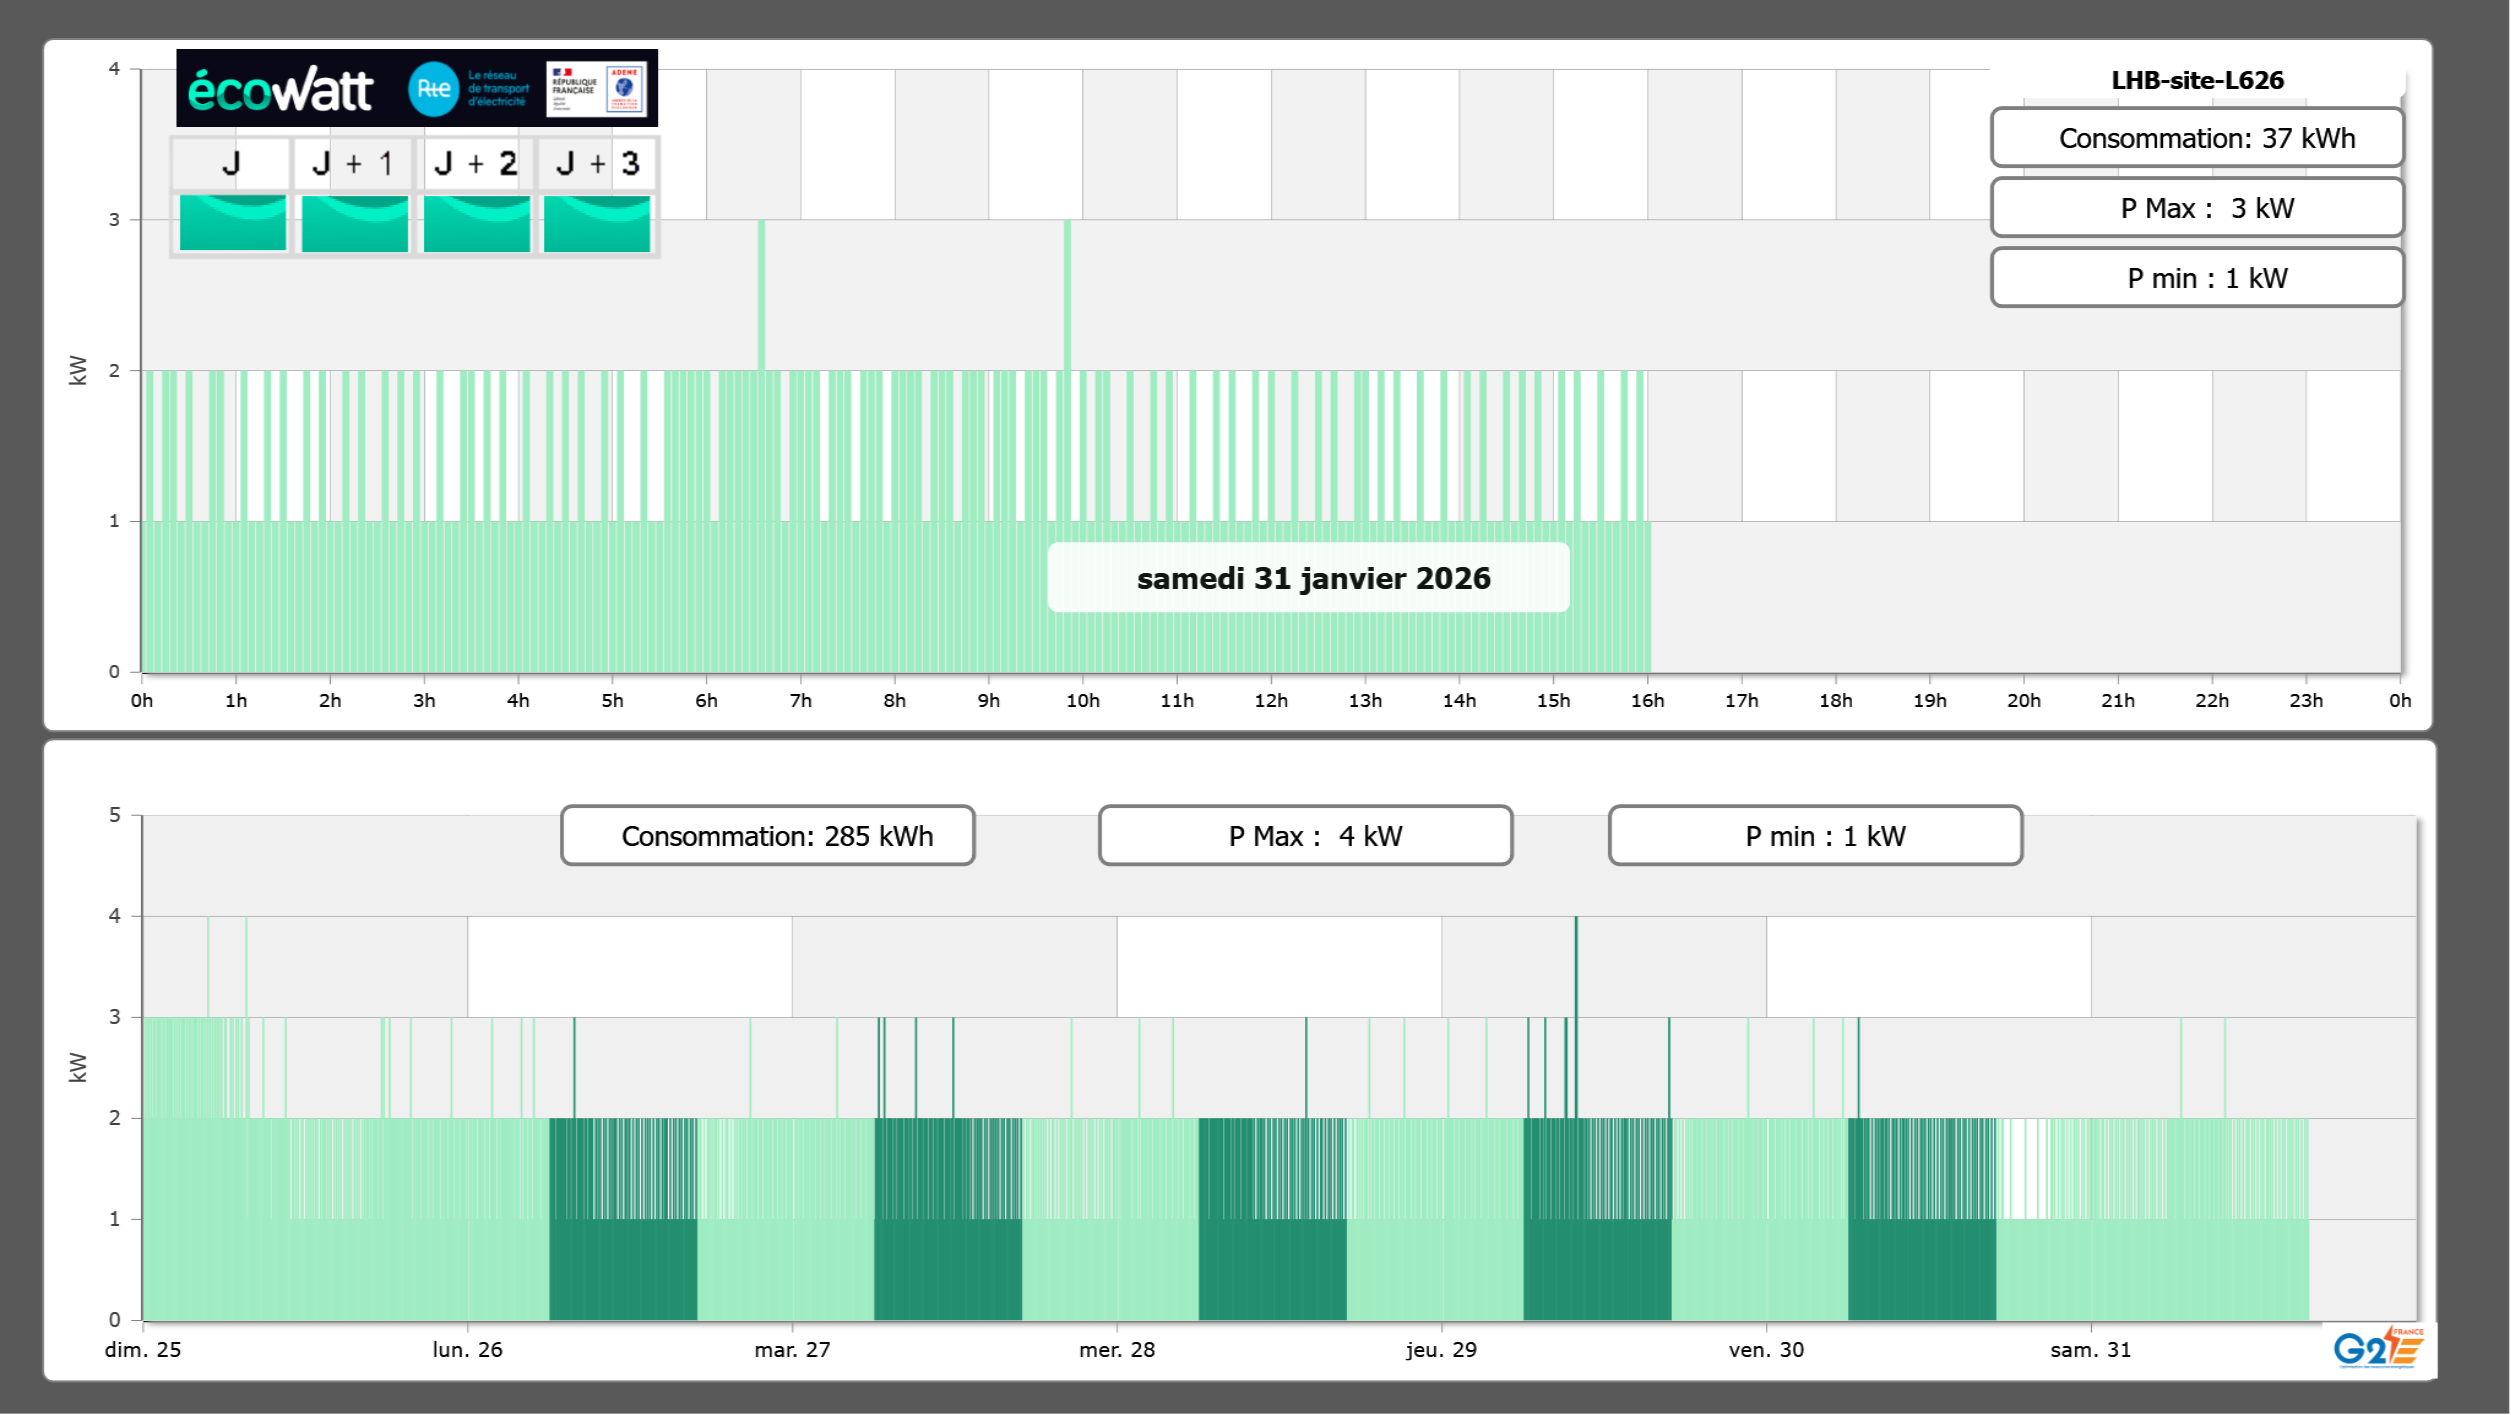Click the LHB-site-L626 site title

[2197, 80]
